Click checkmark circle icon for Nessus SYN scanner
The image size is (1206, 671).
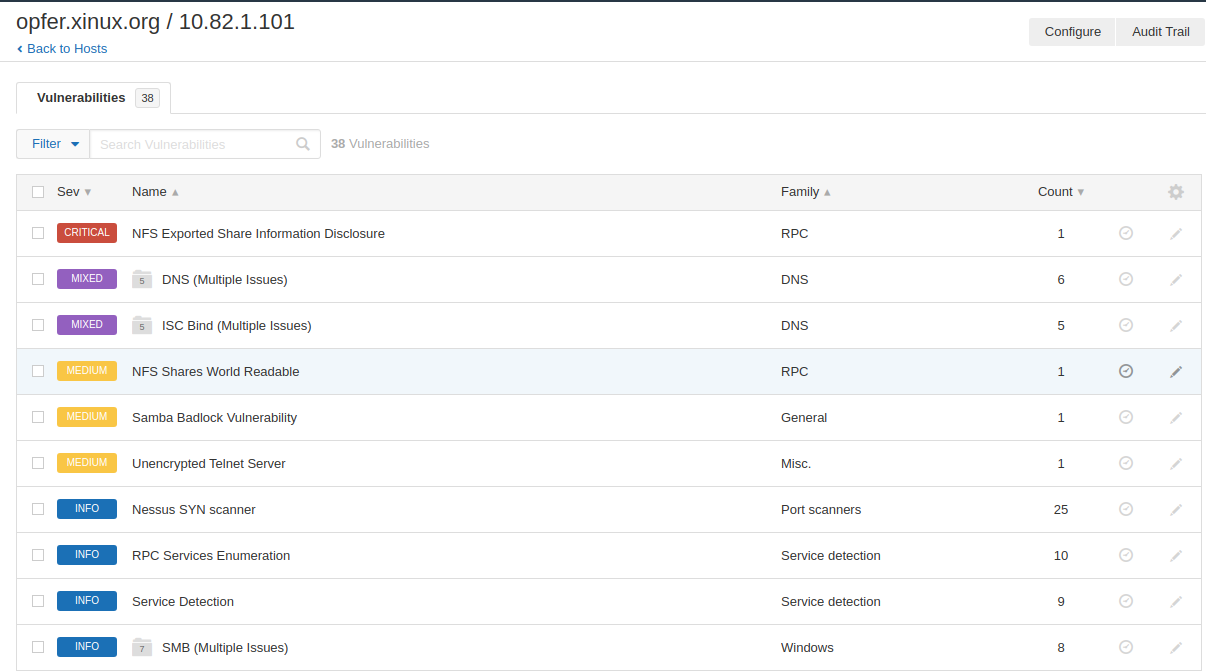1126,509
